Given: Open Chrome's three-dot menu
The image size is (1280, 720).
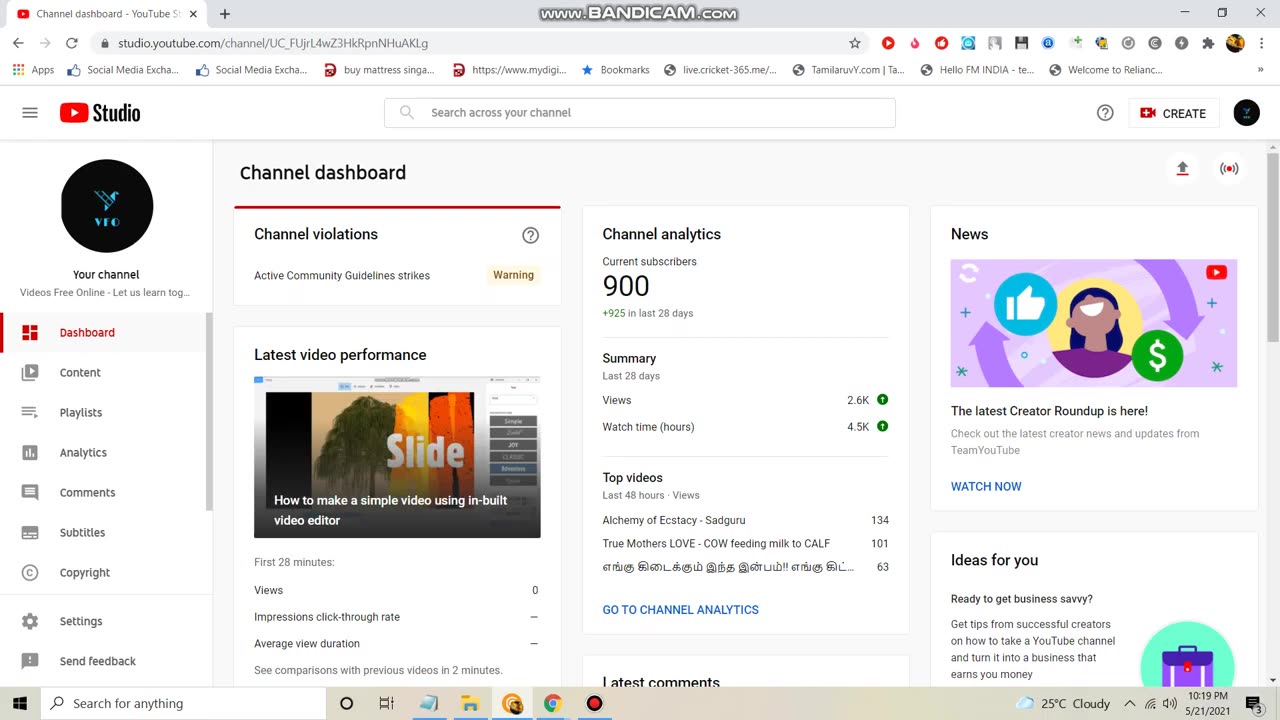Looking at the screenshot, I should [x=1261, y=43].
